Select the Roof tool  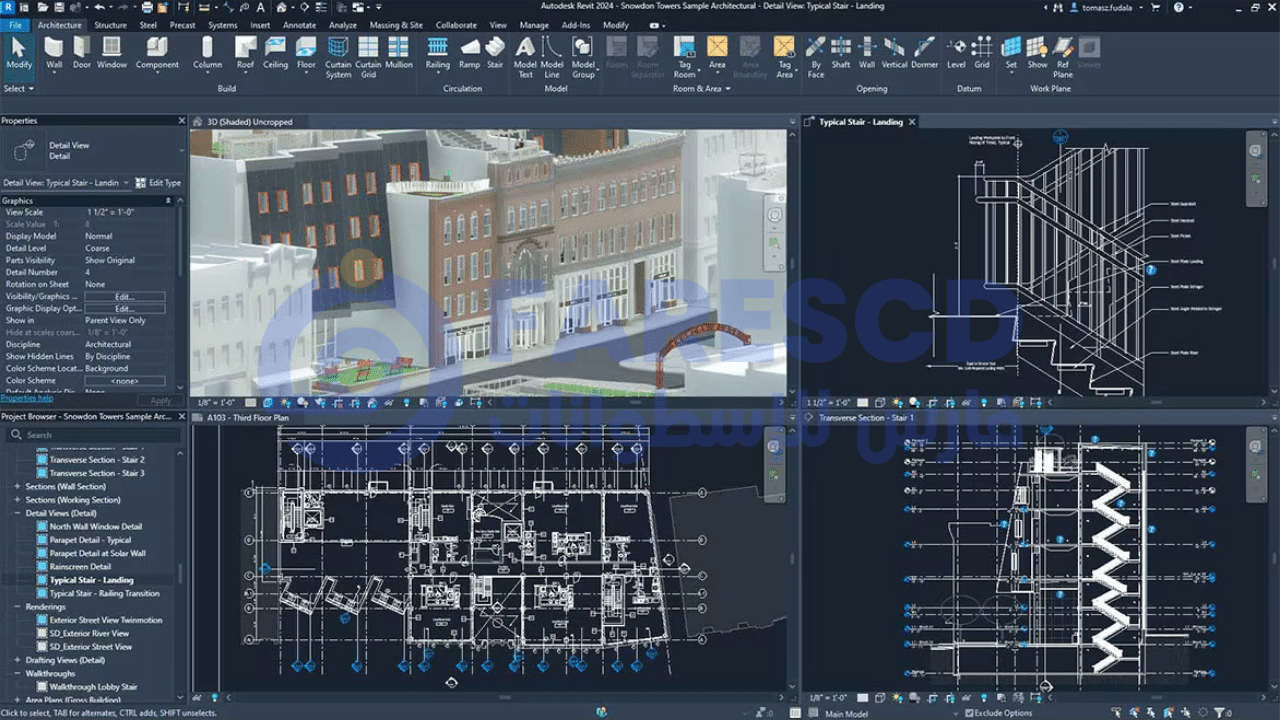245,52
